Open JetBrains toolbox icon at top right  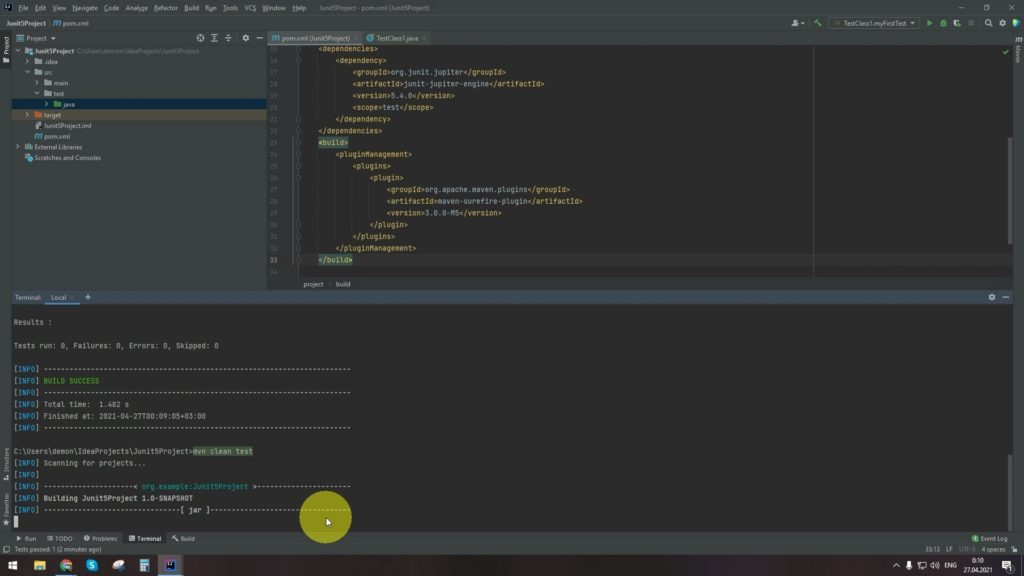pyautogui.click(x=1016, y=24)
